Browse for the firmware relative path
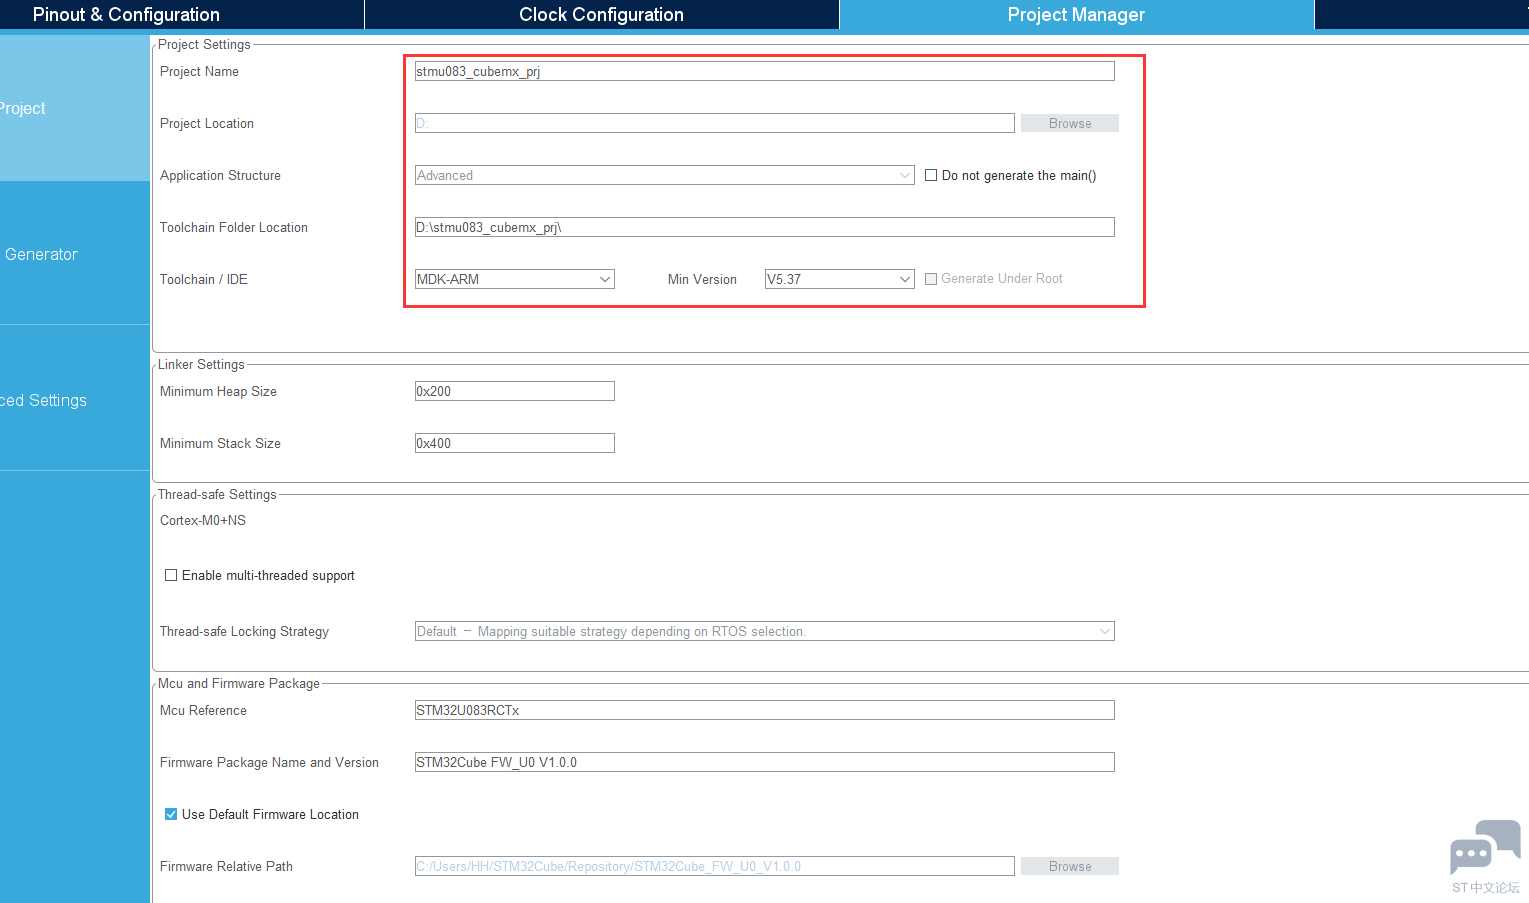 tap(1069, 866)
